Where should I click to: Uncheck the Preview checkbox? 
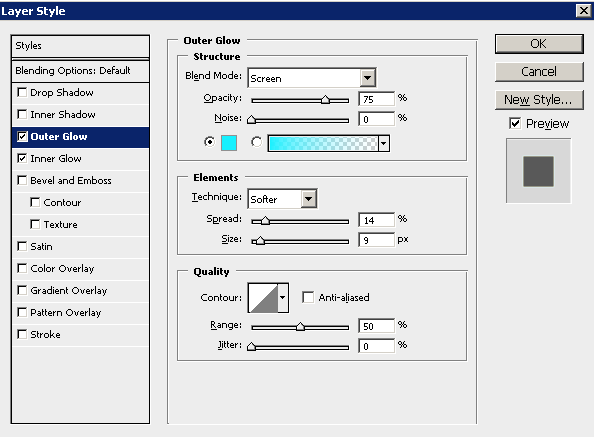[x=515, y=123]
